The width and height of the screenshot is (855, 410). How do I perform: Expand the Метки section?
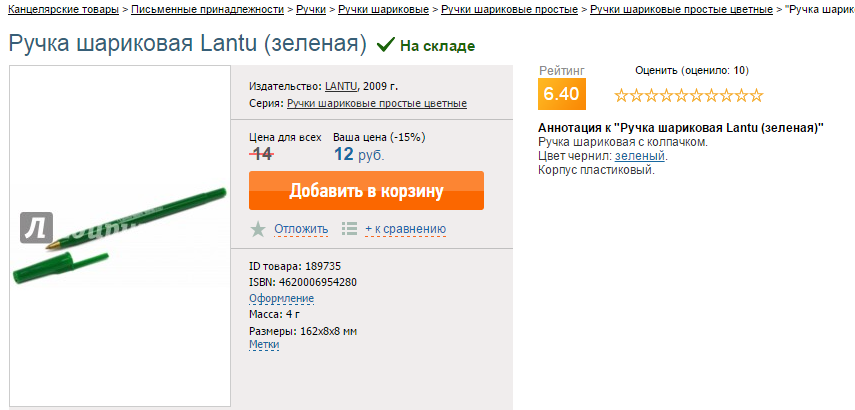pyautogui.click(x=264, y=345)
